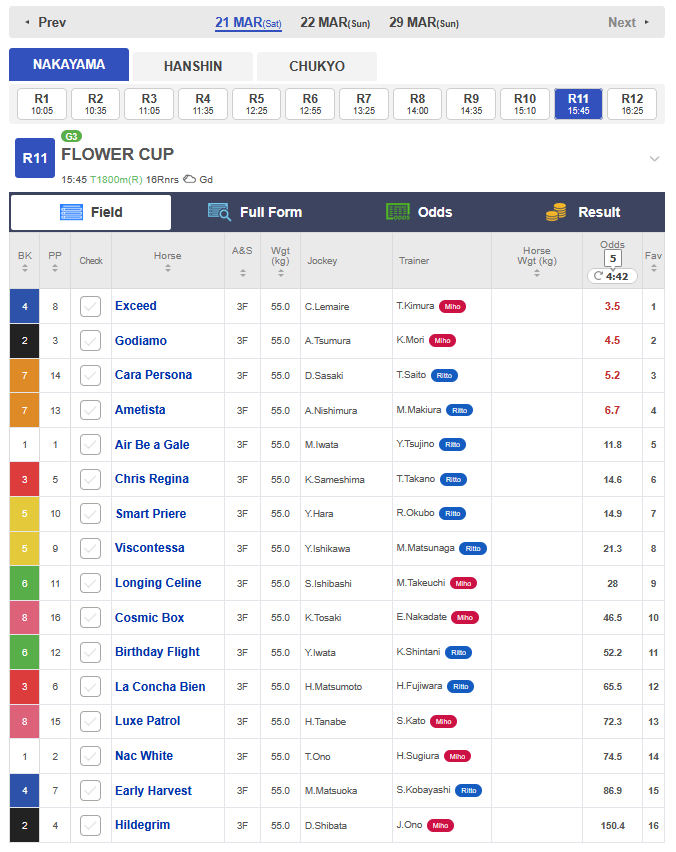Check the box for Exceed

pos(90,306)
